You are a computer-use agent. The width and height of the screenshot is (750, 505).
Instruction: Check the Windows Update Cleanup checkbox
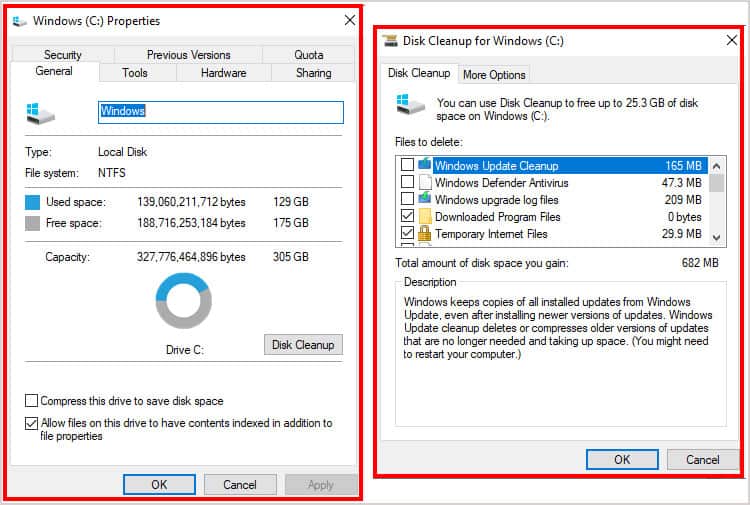pos(407,165)
